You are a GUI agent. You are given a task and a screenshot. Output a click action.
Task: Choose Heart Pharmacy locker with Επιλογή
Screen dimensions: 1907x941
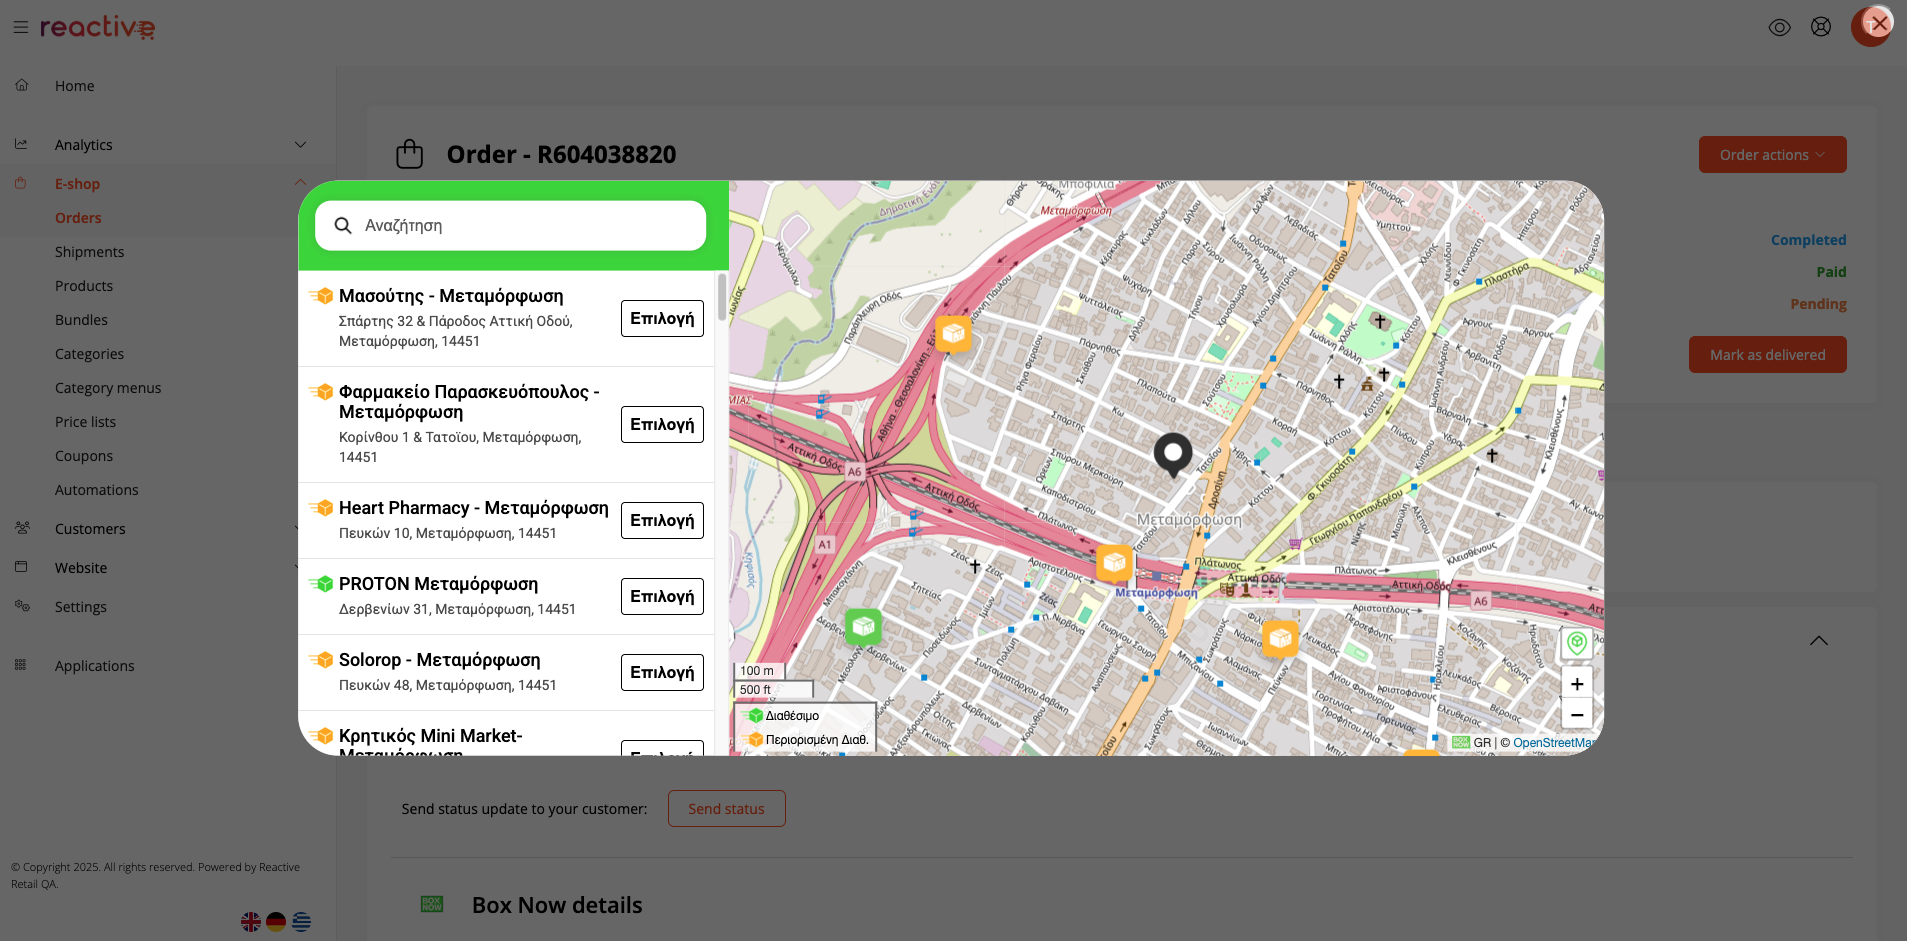click(662, 521)
